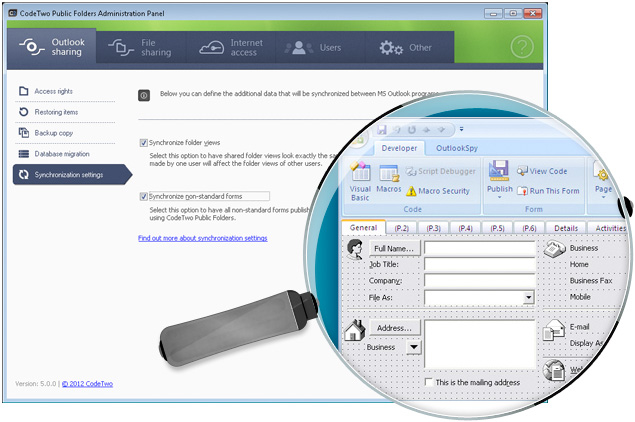Click the contact person portrait icon
Screen dimensions: 635x422
pos(355,249)
